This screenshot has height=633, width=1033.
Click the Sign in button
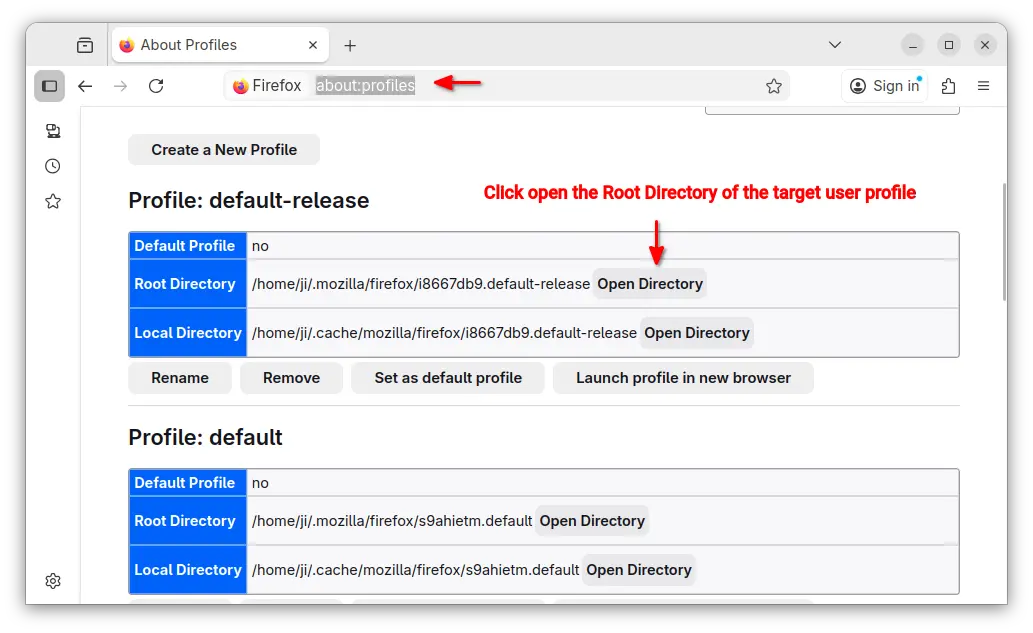[x=884, y=86]
